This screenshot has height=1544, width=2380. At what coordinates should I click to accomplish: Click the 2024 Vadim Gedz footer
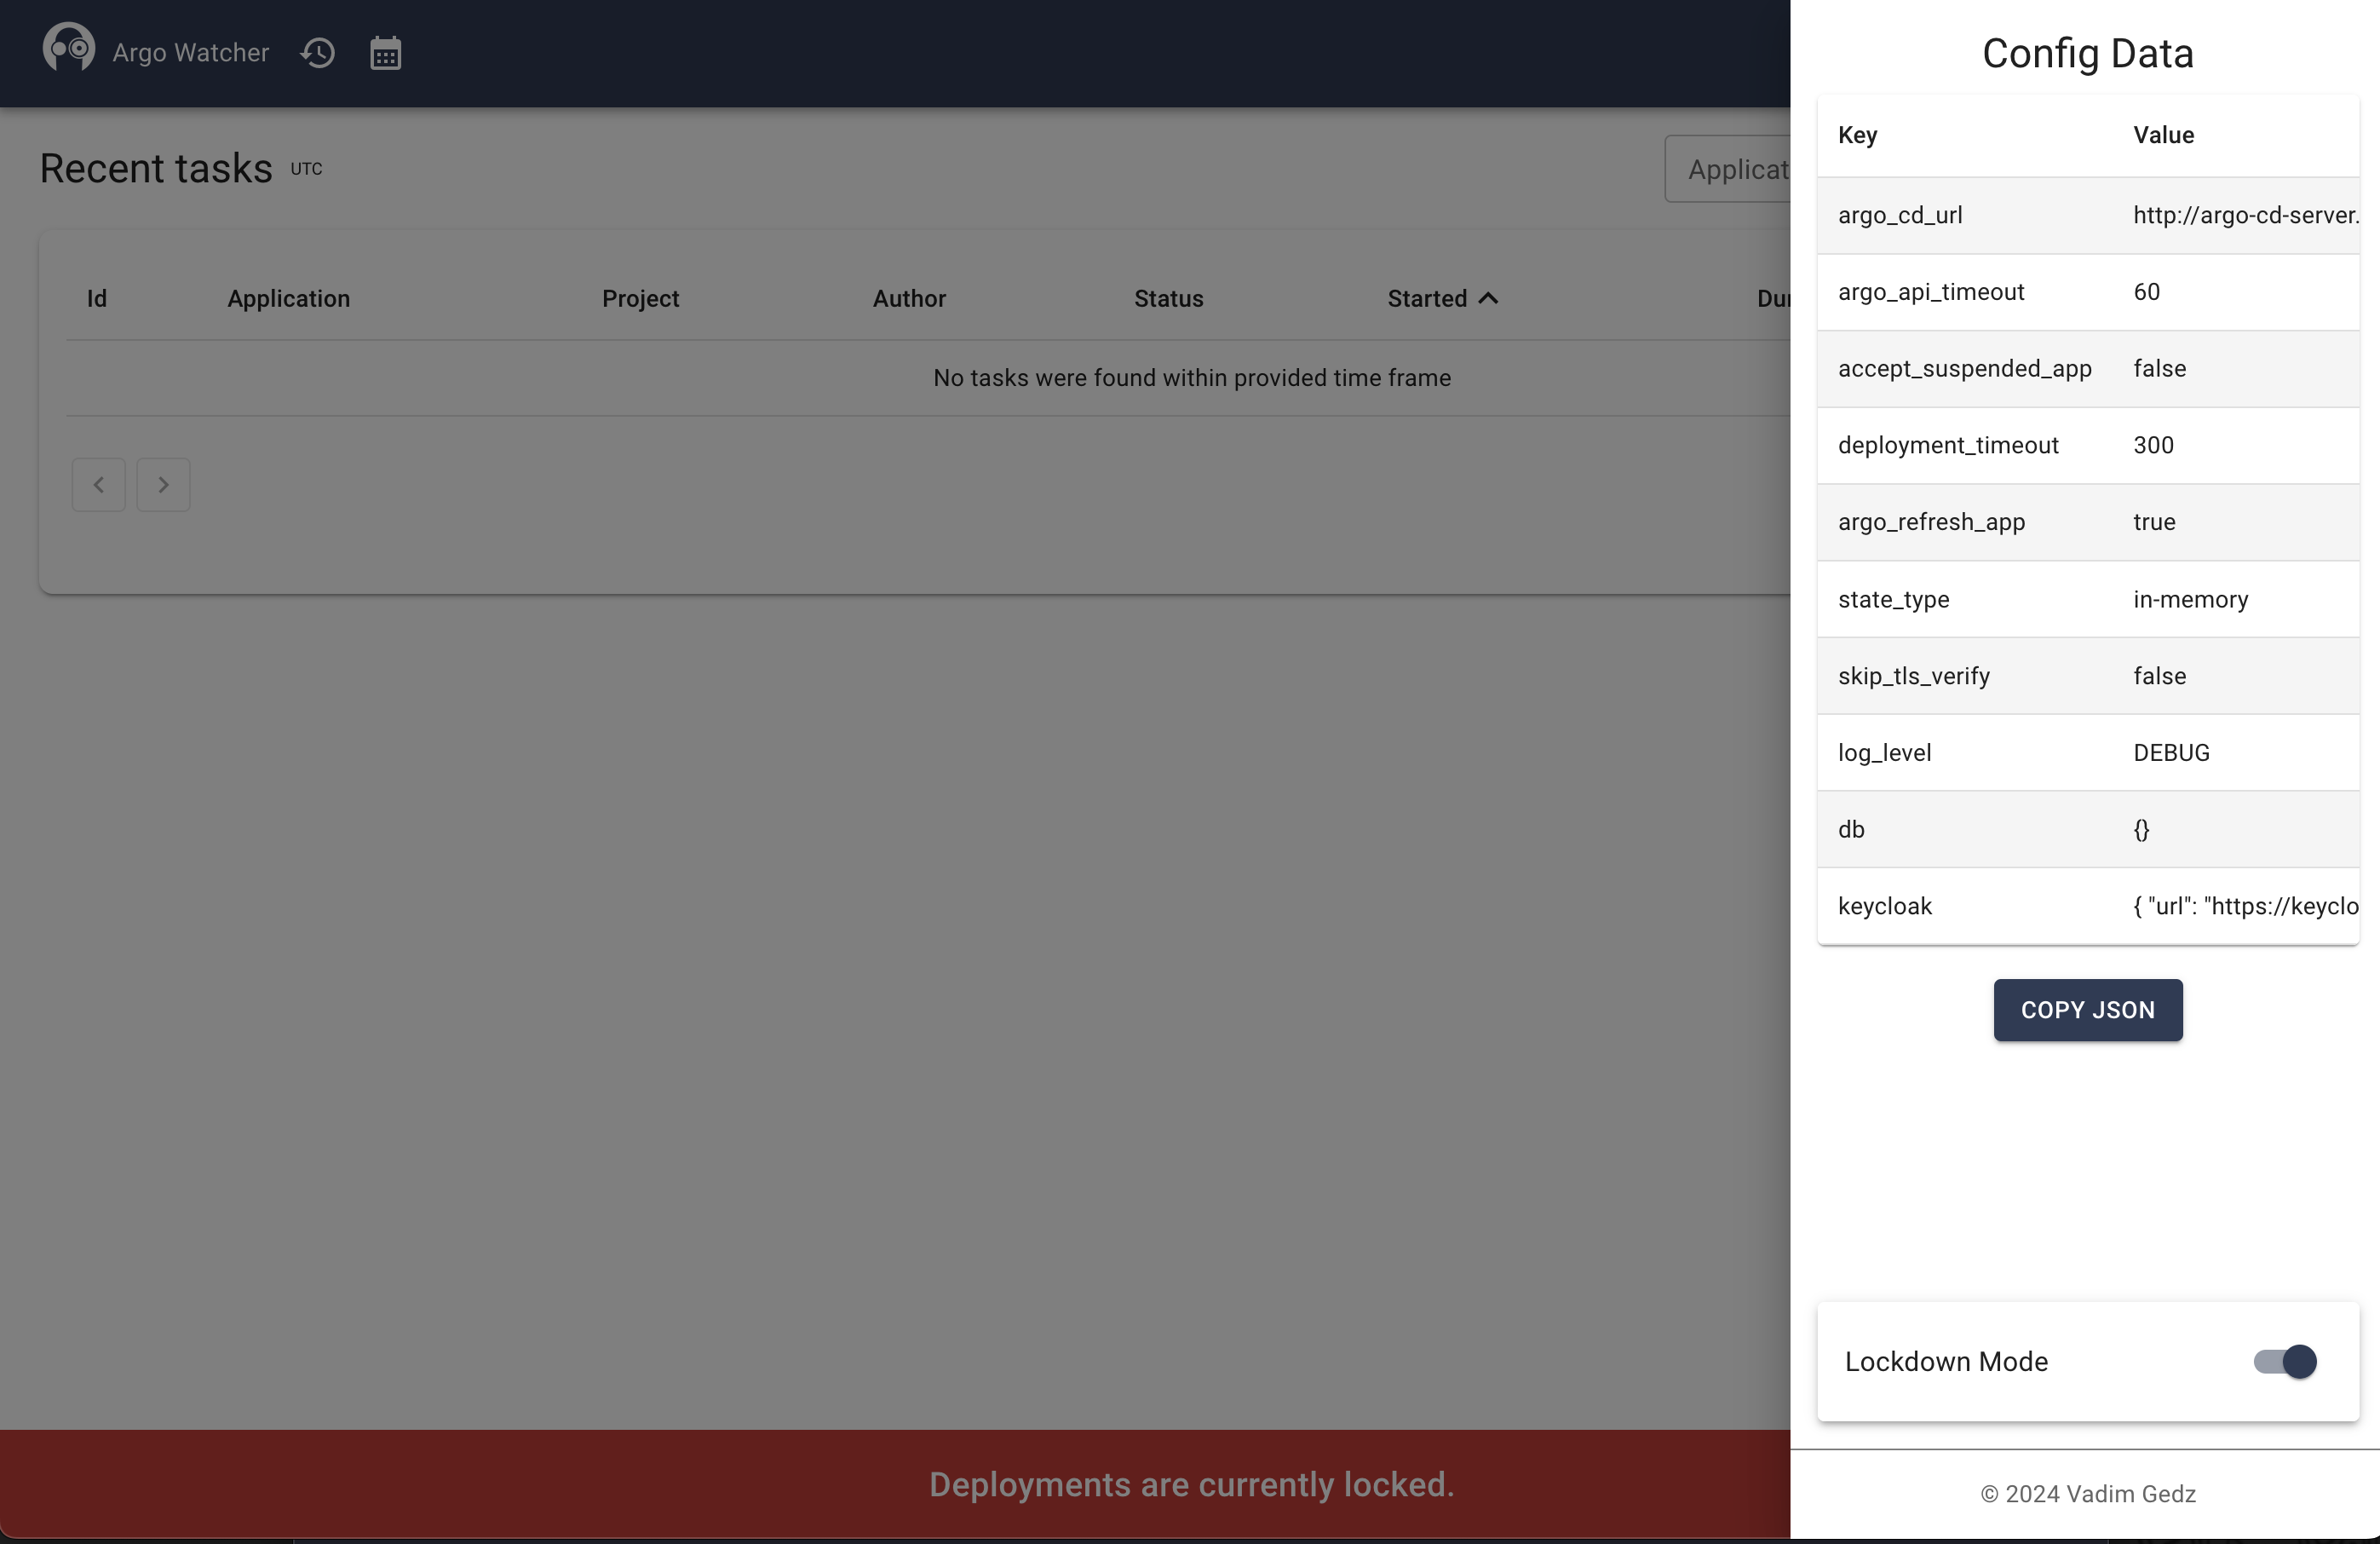tap(2087, 1493)
